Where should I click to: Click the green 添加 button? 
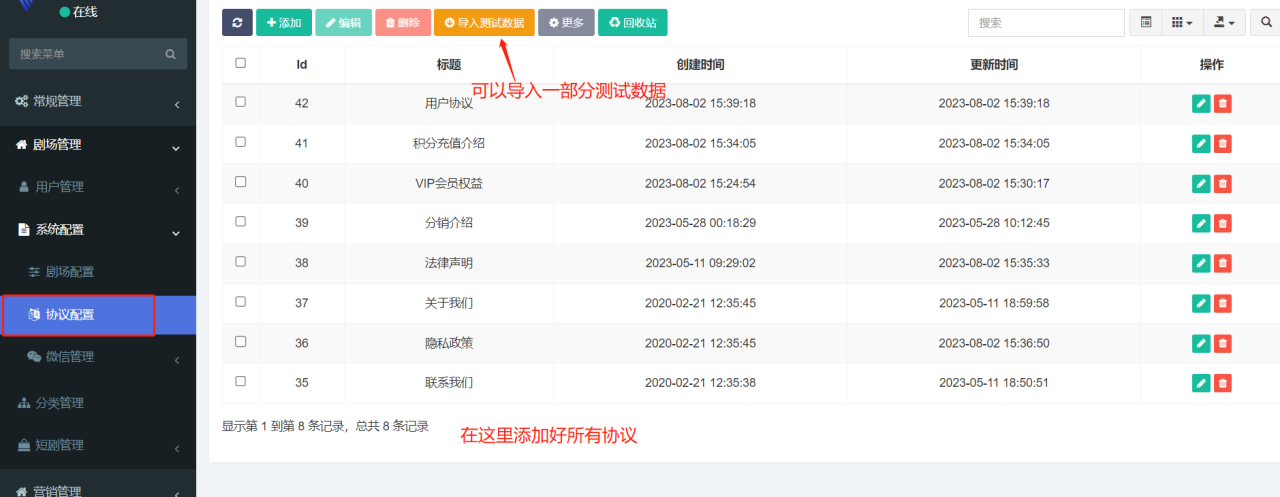[x=284, y=22]
